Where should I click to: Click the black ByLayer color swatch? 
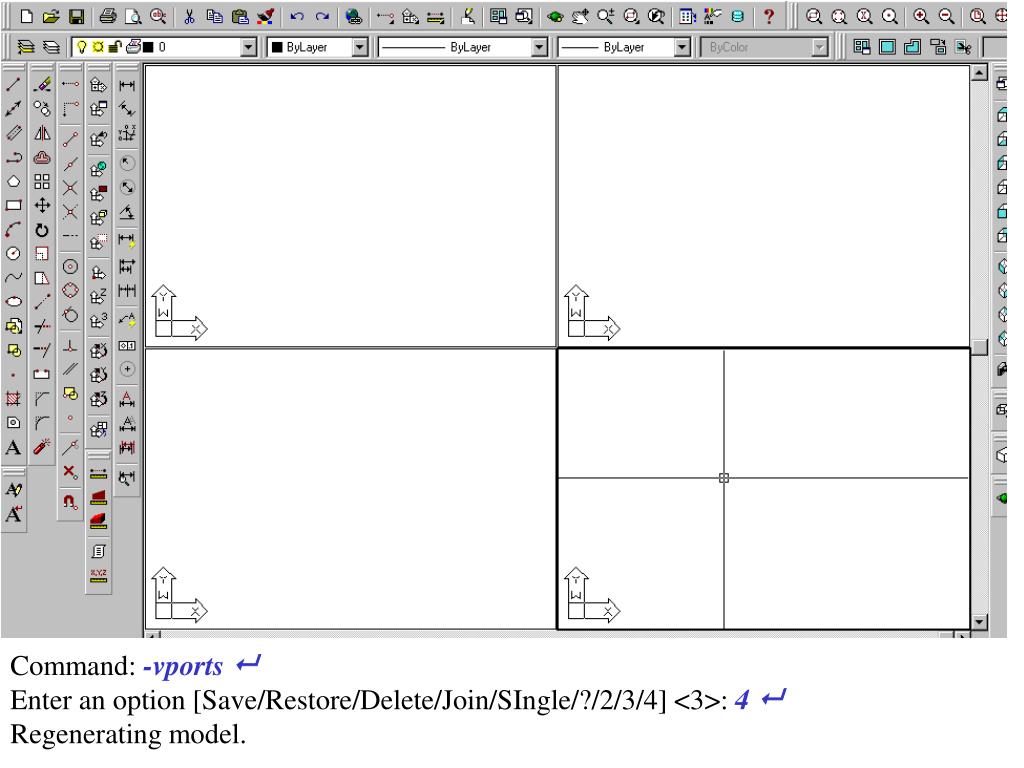tap(278, 47)
